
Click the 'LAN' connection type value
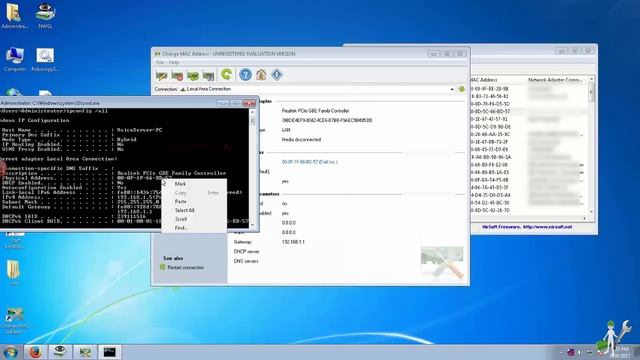(x=286, y=130)
